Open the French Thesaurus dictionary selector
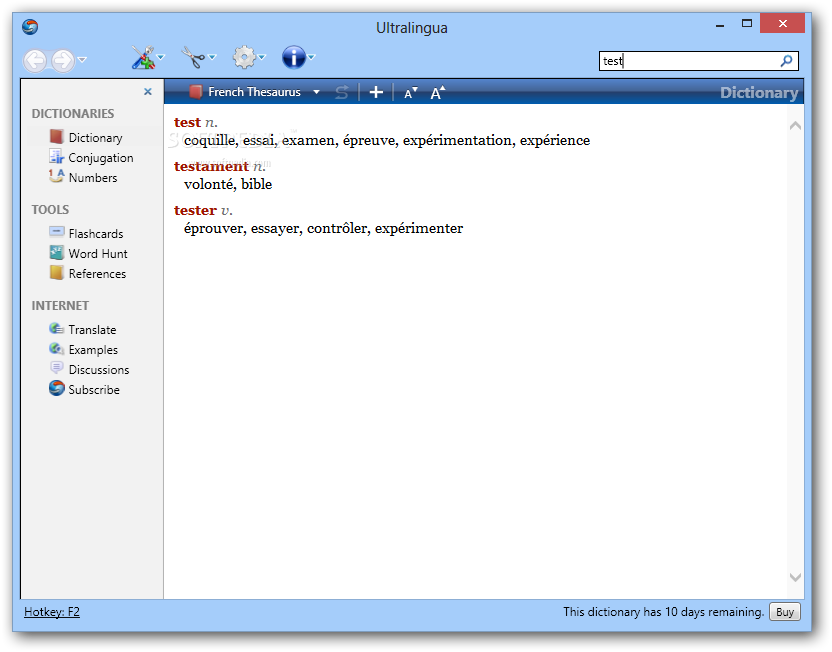The height and width of the screenshot is (652, 832). click(255, 92)
